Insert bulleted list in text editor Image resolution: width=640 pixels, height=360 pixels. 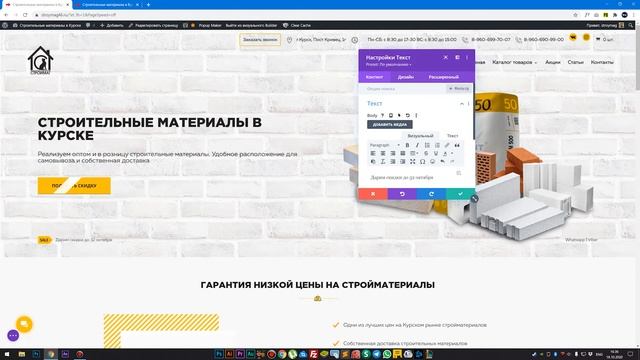click(427, 145)
